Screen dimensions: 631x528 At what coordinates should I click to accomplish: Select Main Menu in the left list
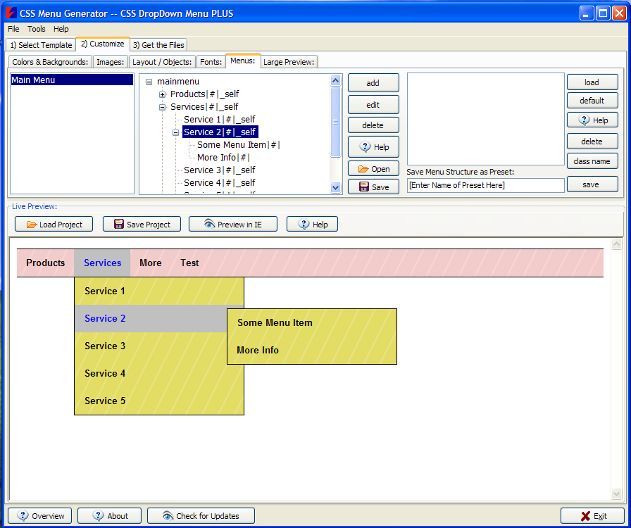pos(72,80)
